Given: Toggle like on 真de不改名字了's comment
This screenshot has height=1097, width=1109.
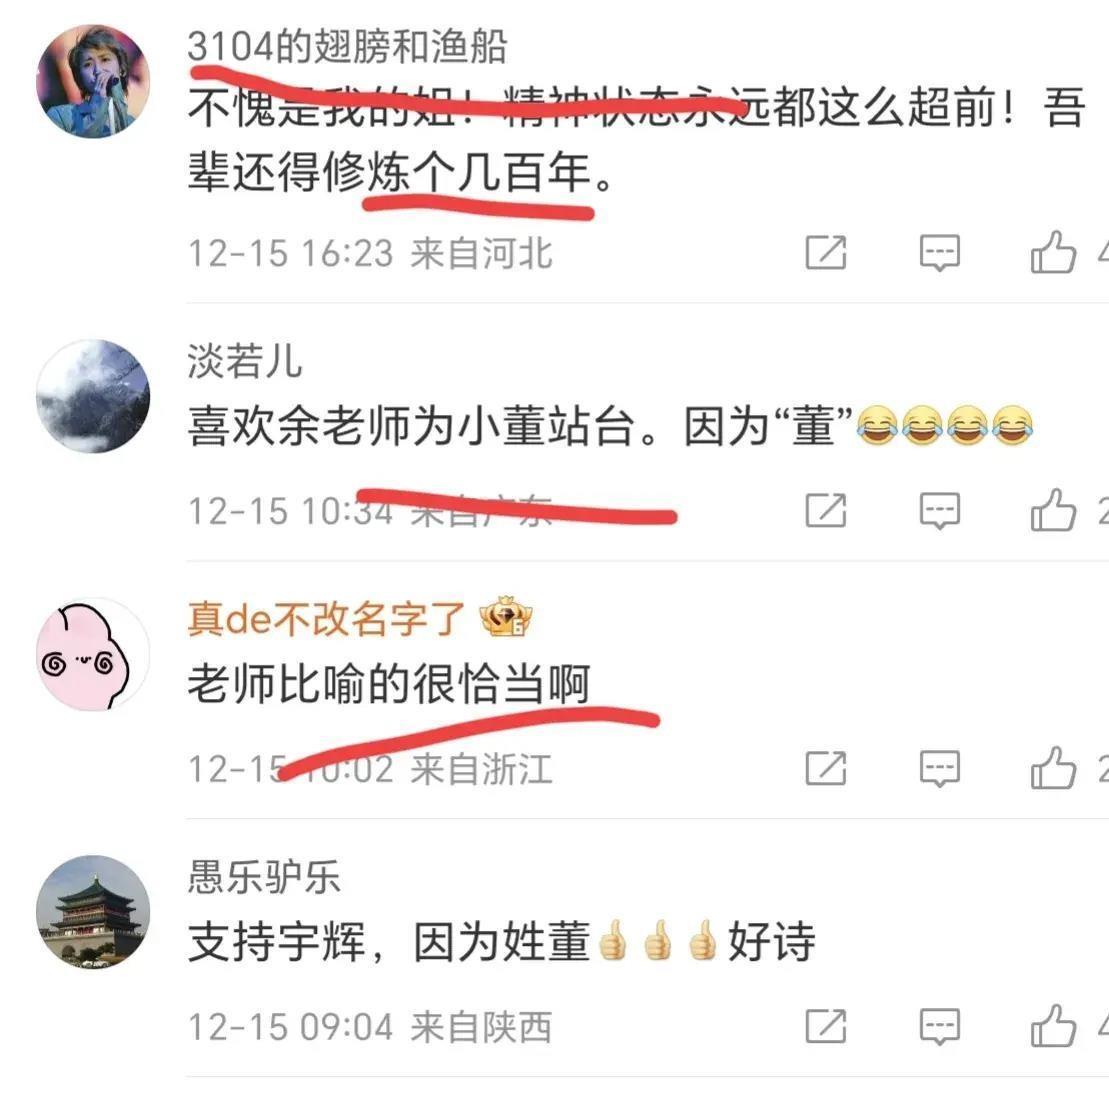Looking at the screenshot, I should (1053, 767).
